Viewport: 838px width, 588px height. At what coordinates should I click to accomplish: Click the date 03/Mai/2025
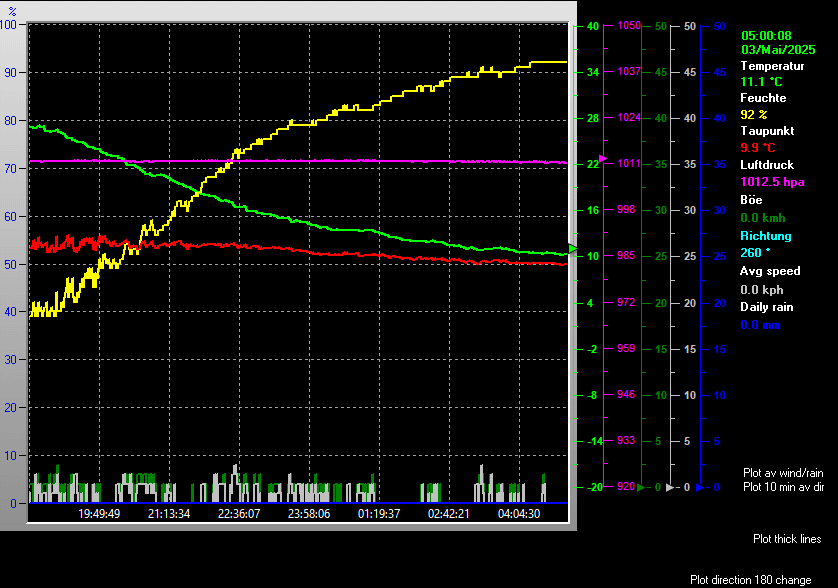pyautogui.click(x=778, y=50)
